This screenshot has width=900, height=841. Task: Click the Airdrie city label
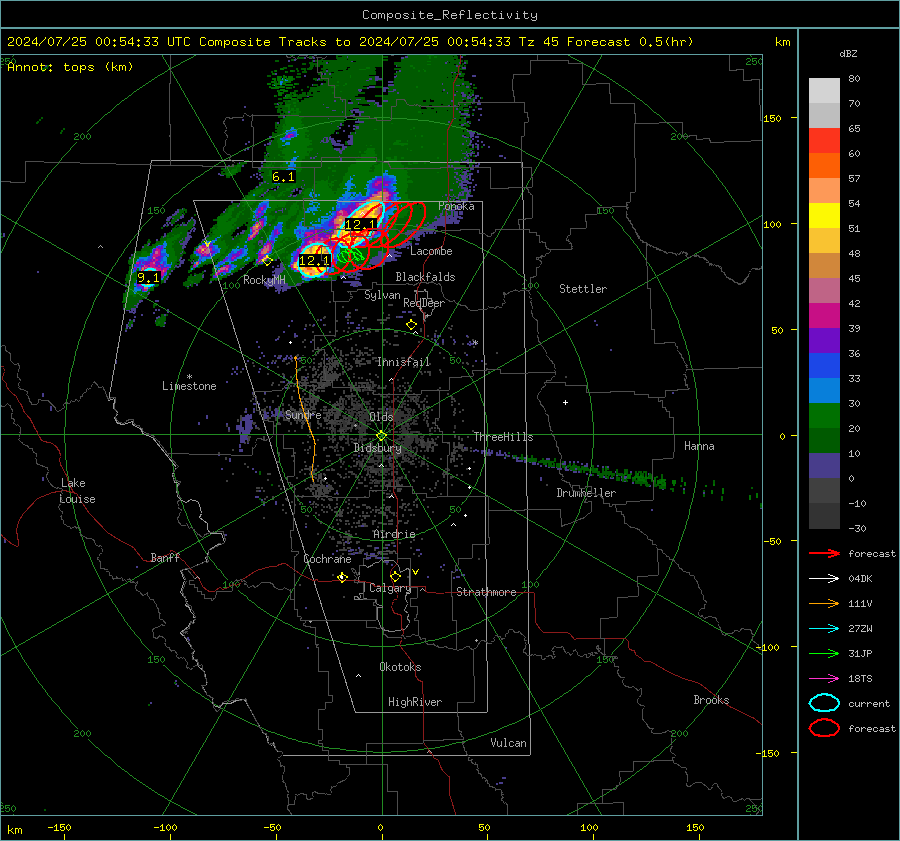[394, 534]
